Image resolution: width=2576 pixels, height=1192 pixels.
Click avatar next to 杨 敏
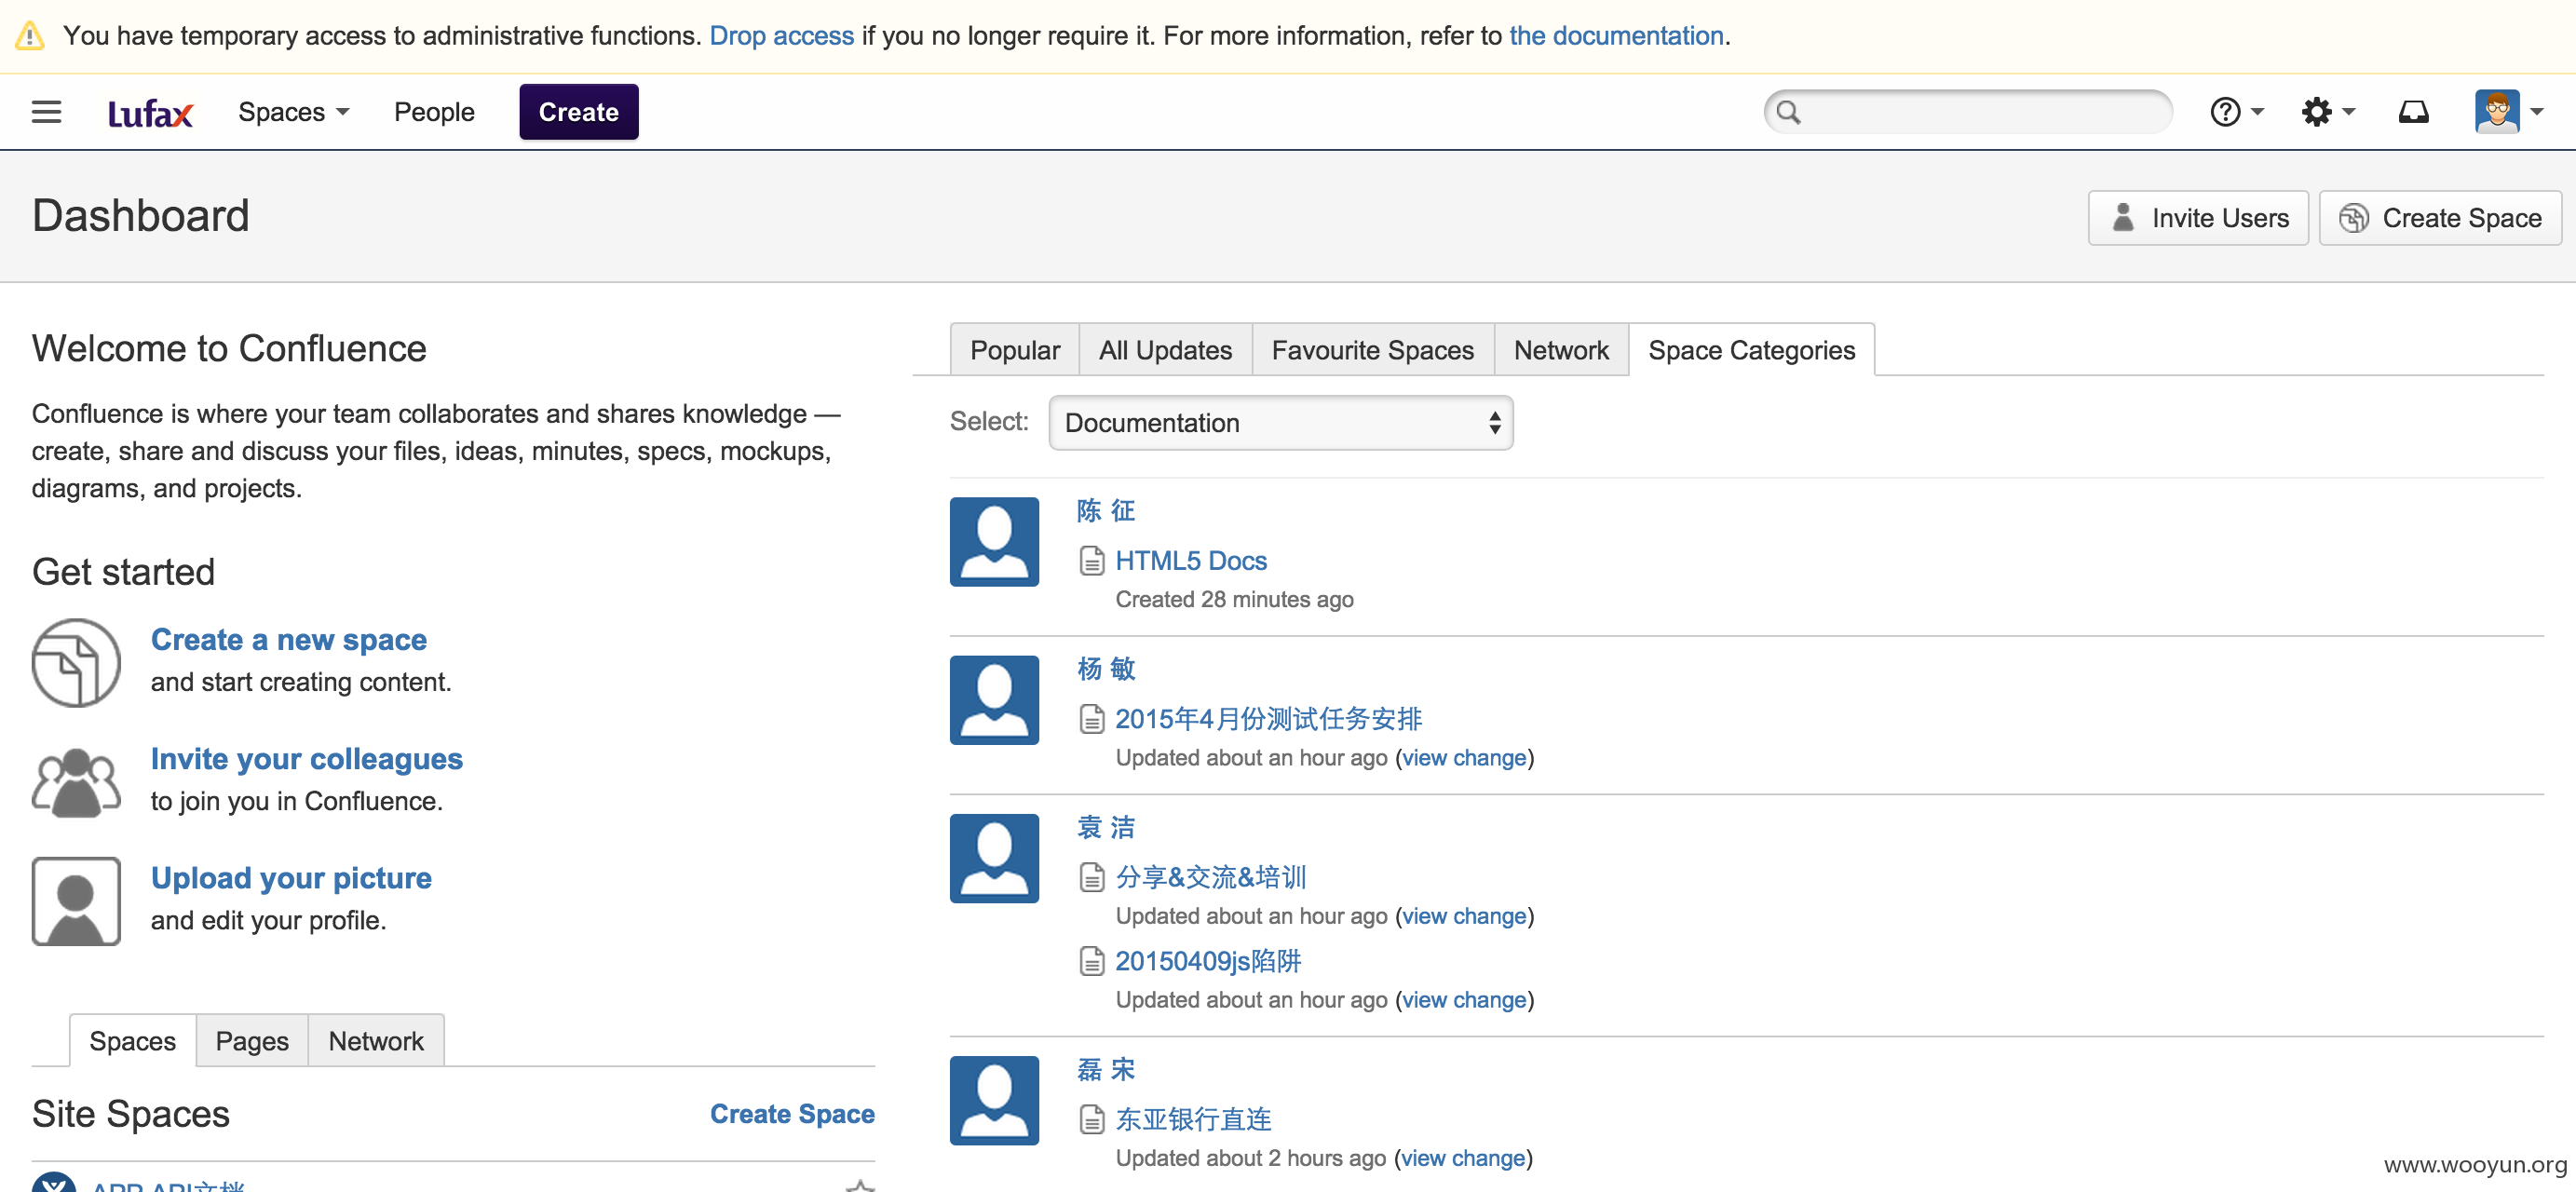pos(994,700)
